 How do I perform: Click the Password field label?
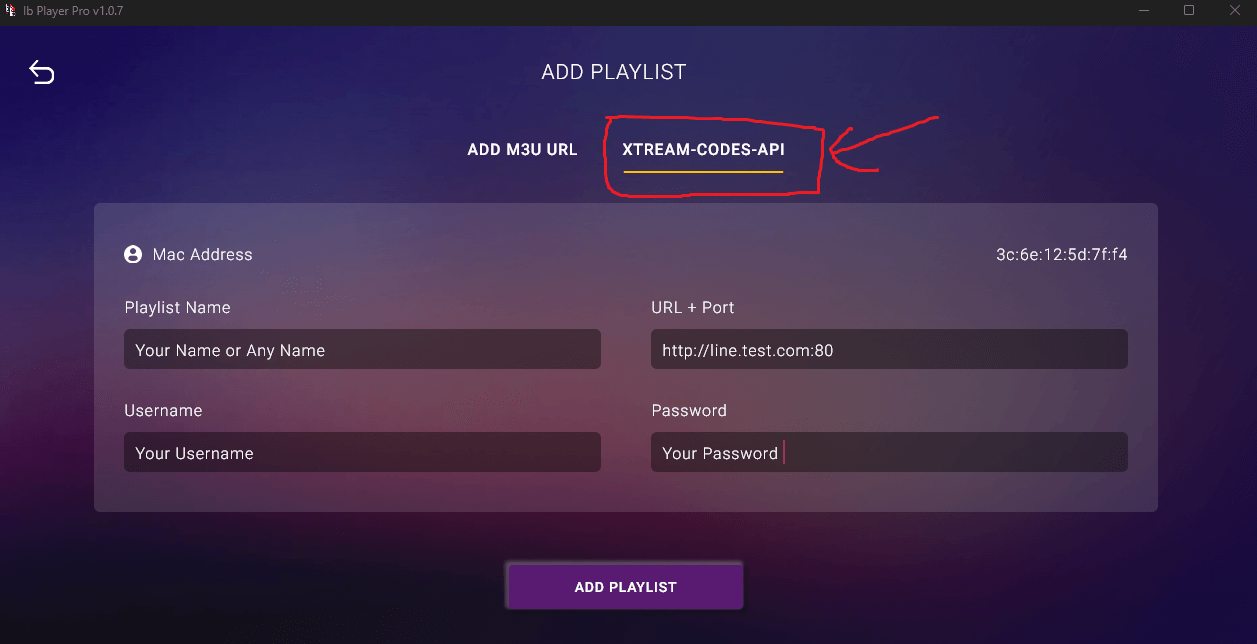[x=688, y=411]
